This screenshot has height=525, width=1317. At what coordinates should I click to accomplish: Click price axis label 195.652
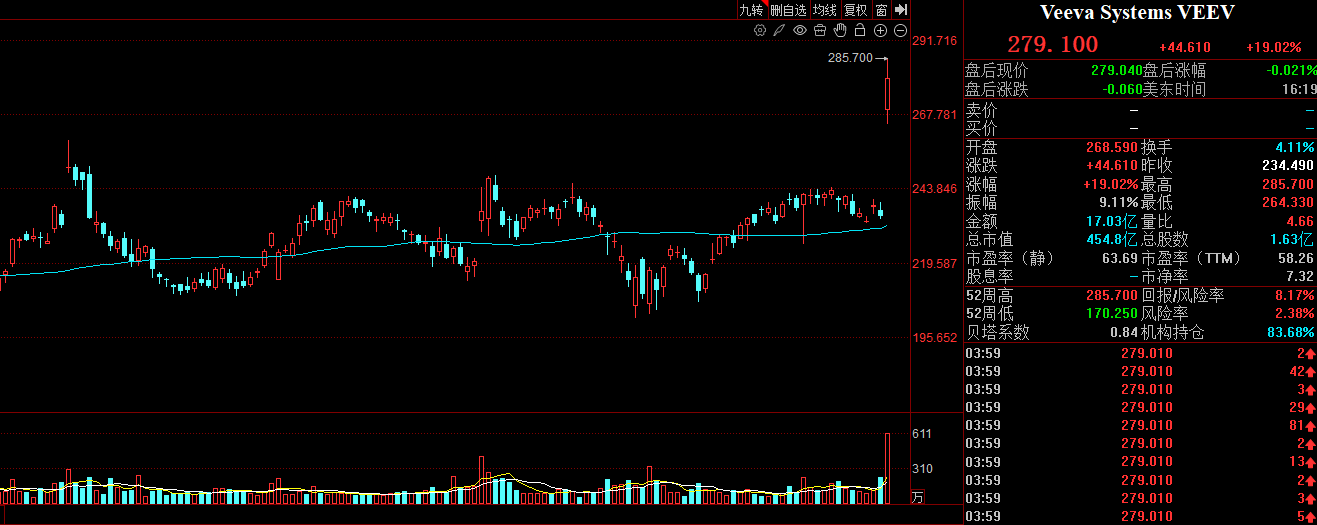click(x=935, y=338)
